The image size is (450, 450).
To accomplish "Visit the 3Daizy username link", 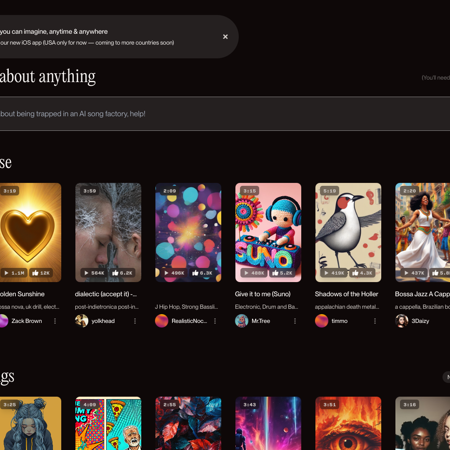I will [420, 321].
